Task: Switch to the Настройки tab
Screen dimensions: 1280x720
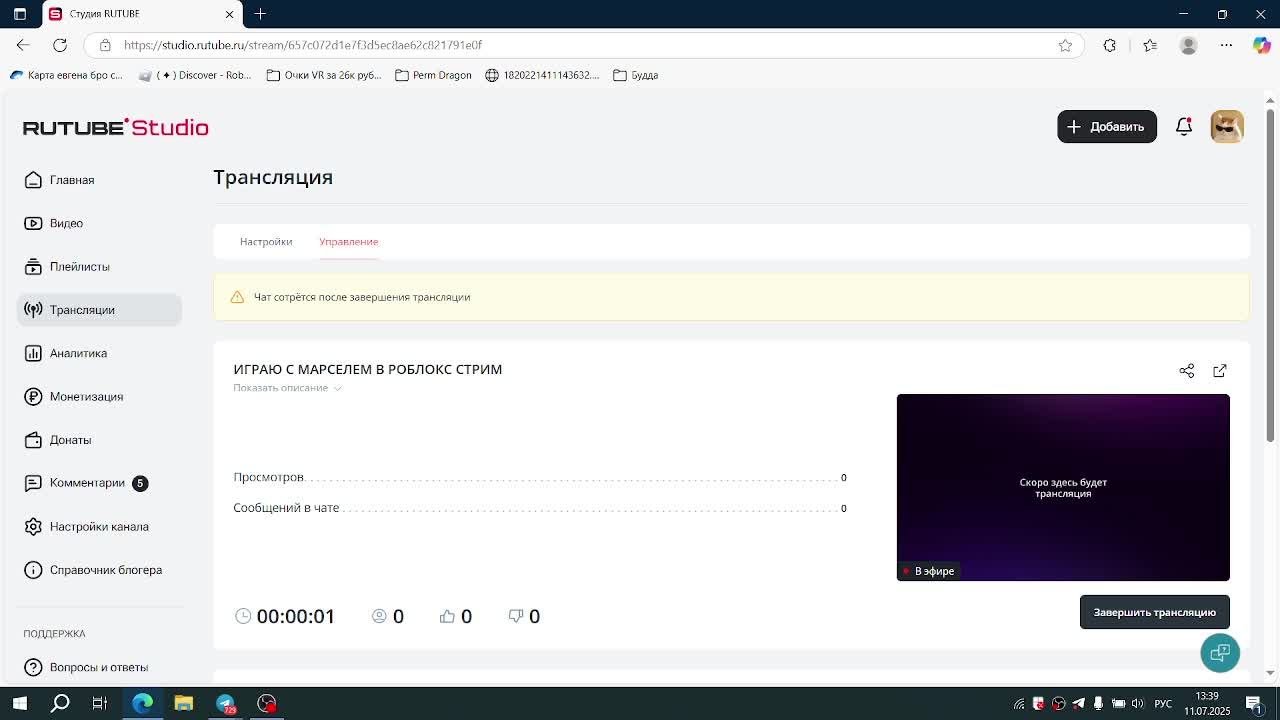Action: click(266, 242)
